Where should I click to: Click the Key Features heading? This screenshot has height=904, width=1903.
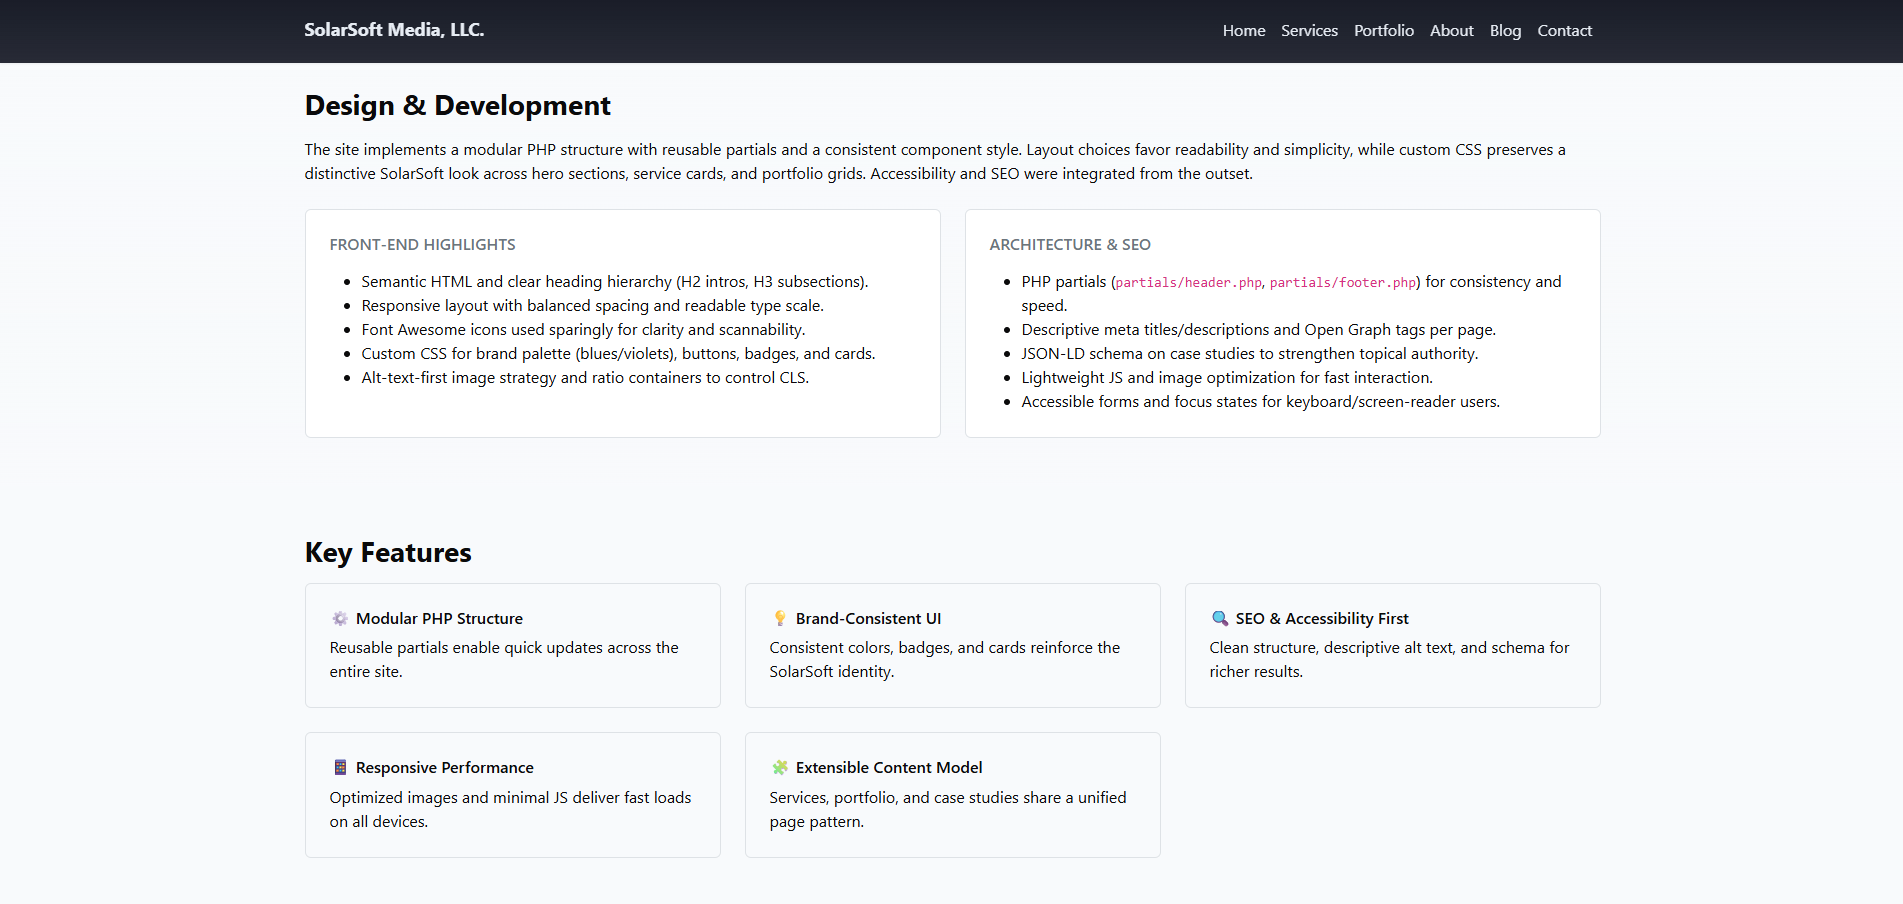(x=388, y=552)
